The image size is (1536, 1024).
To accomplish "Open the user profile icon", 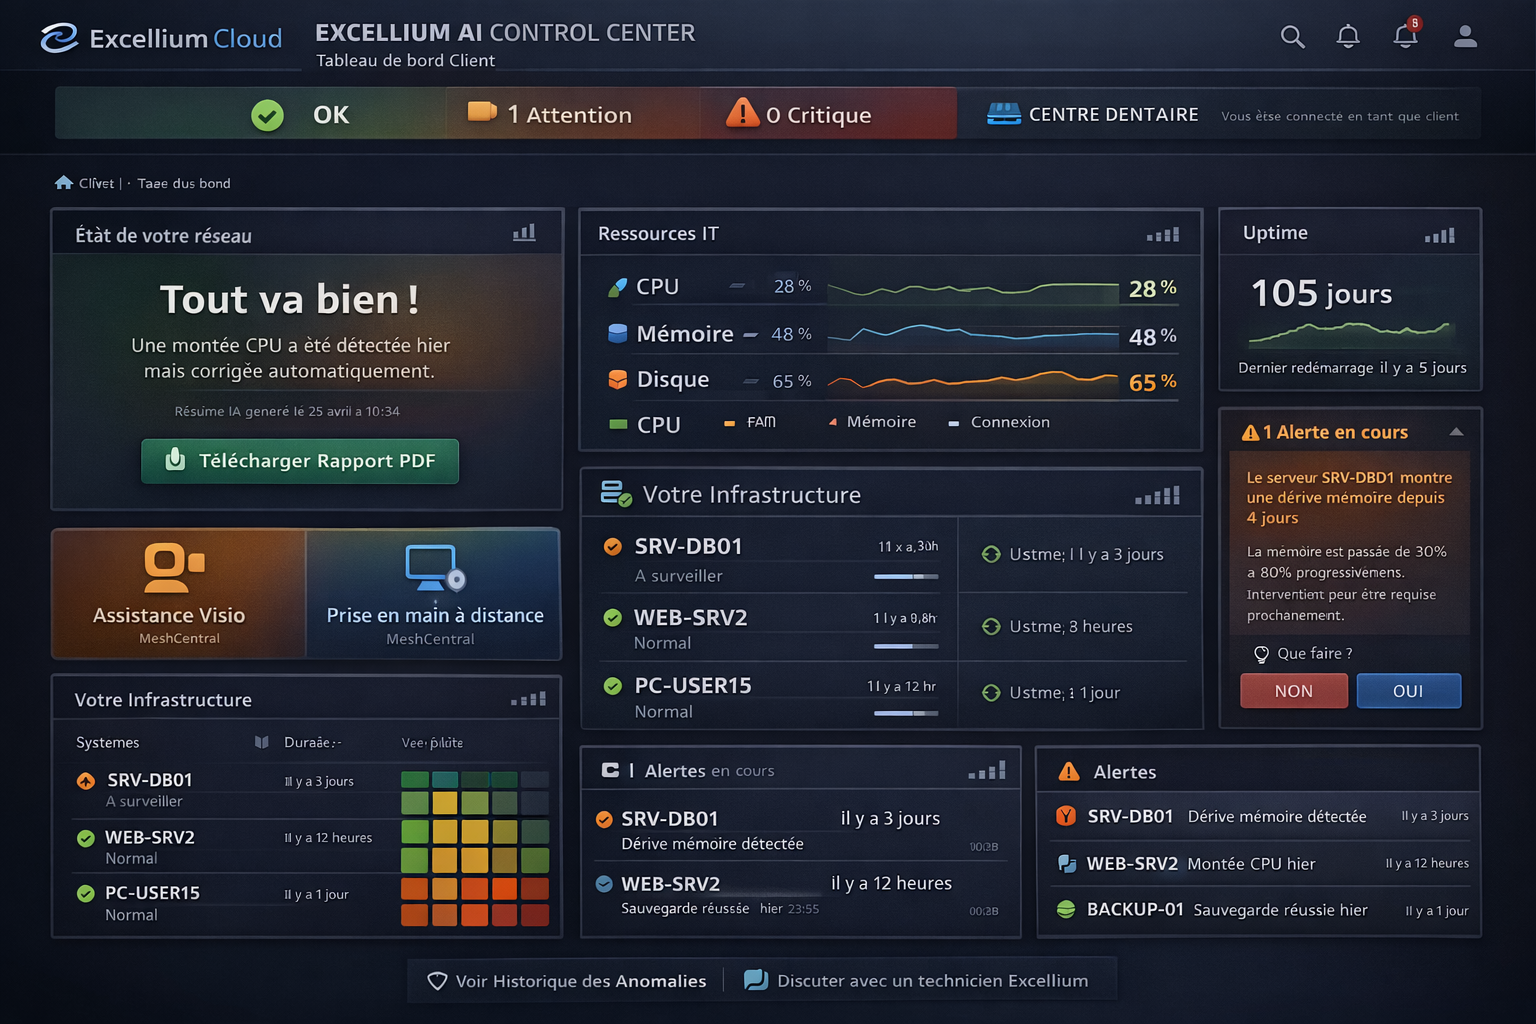I will point(1465,37).
